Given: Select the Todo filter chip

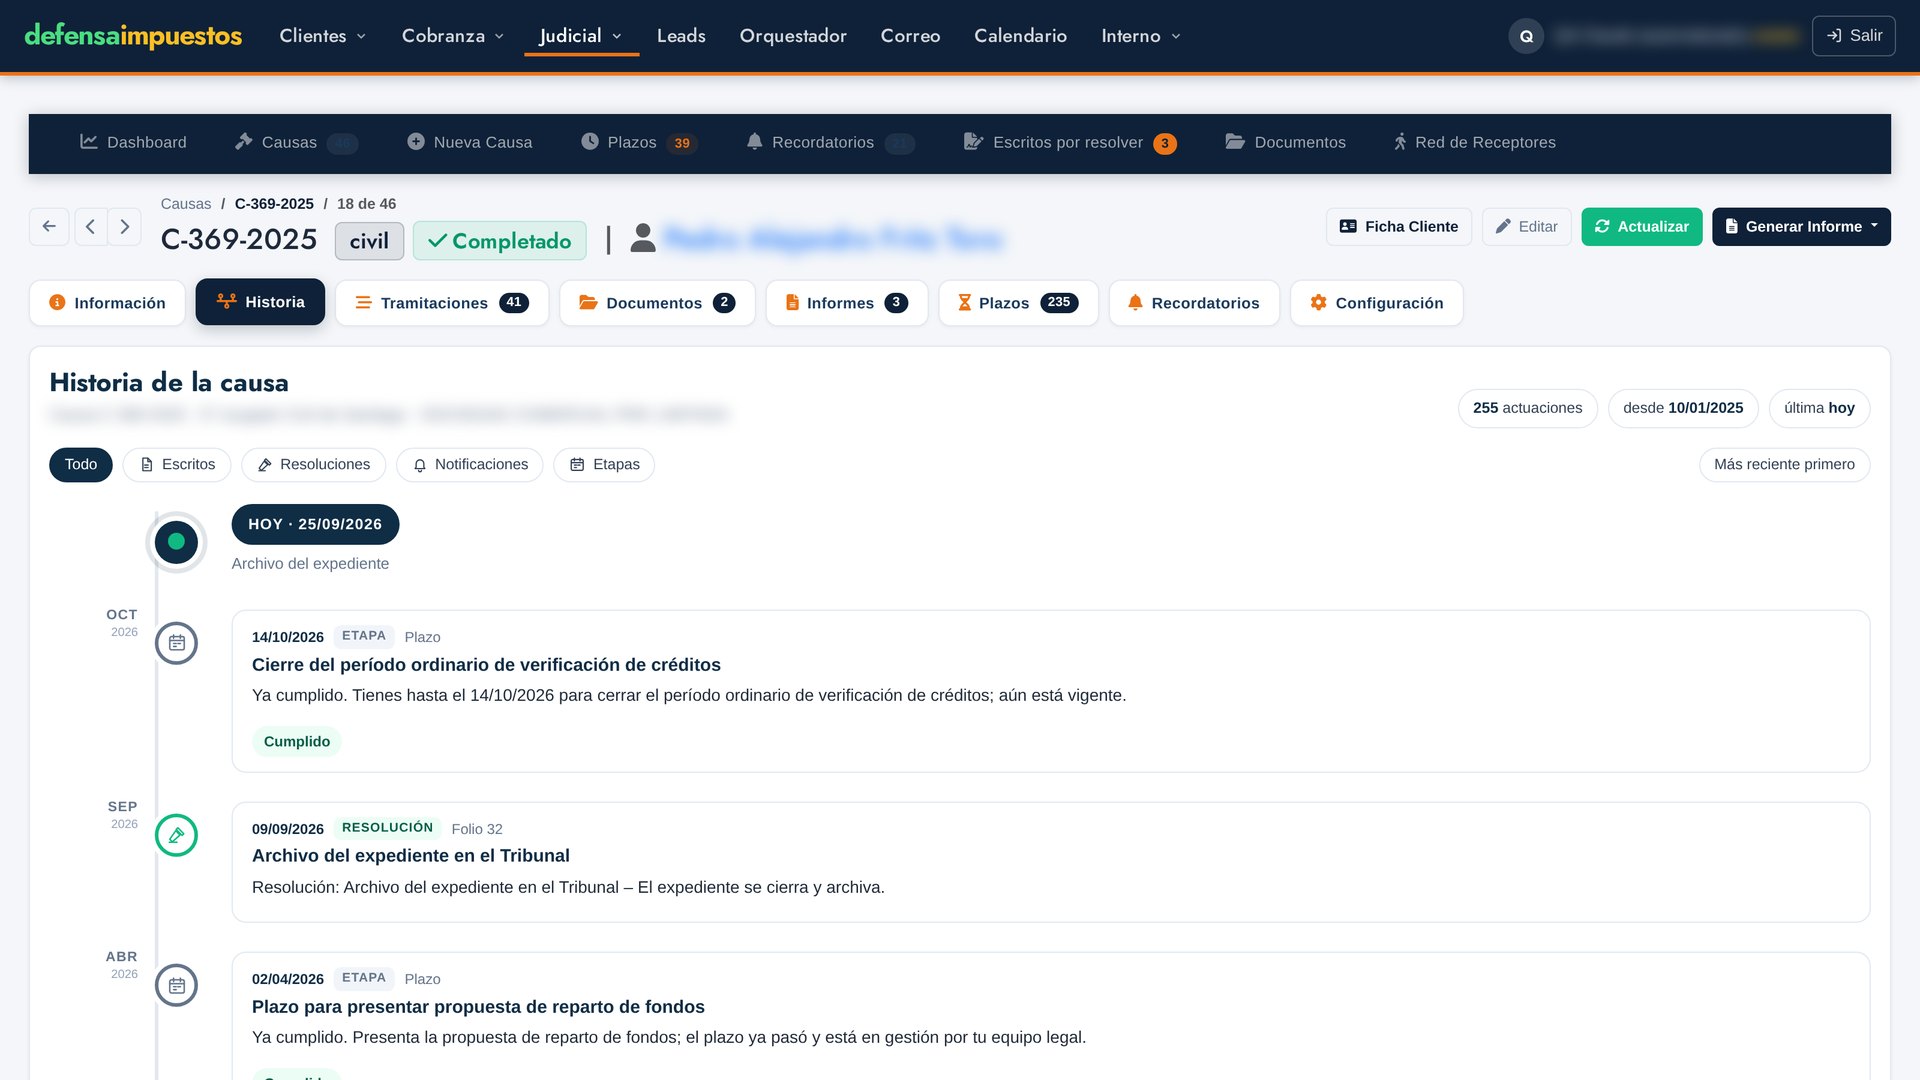Looking at the screenshot, I should (81, 465).
